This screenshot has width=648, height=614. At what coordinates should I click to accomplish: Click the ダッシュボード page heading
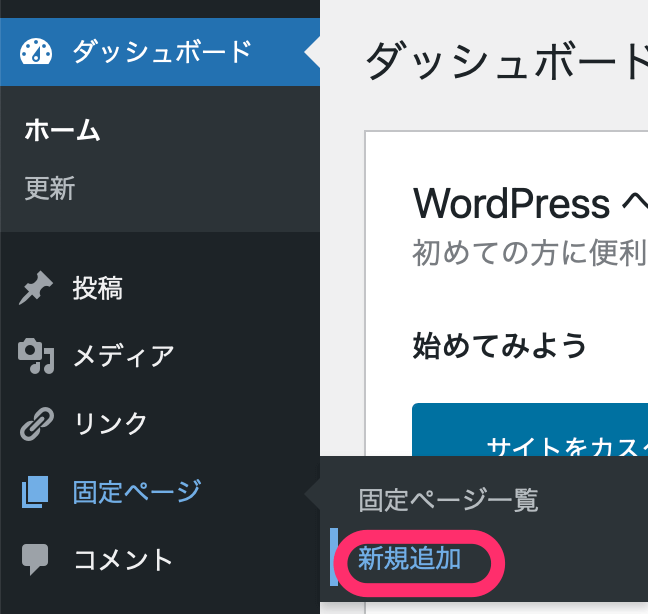point(507,61)
